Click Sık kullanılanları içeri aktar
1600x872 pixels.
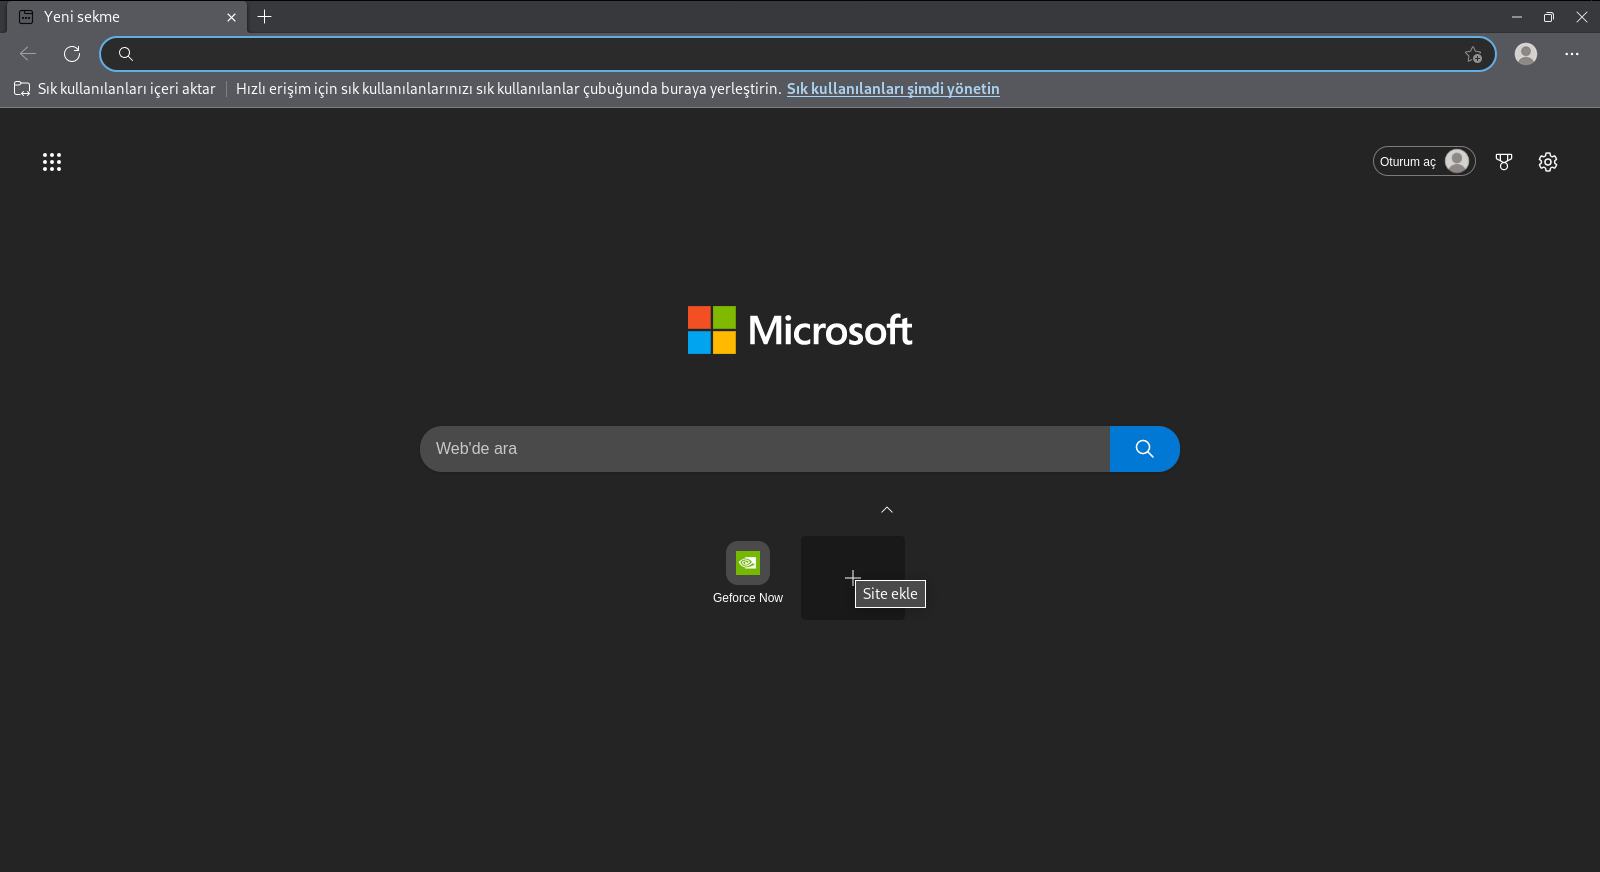(115, 89)
